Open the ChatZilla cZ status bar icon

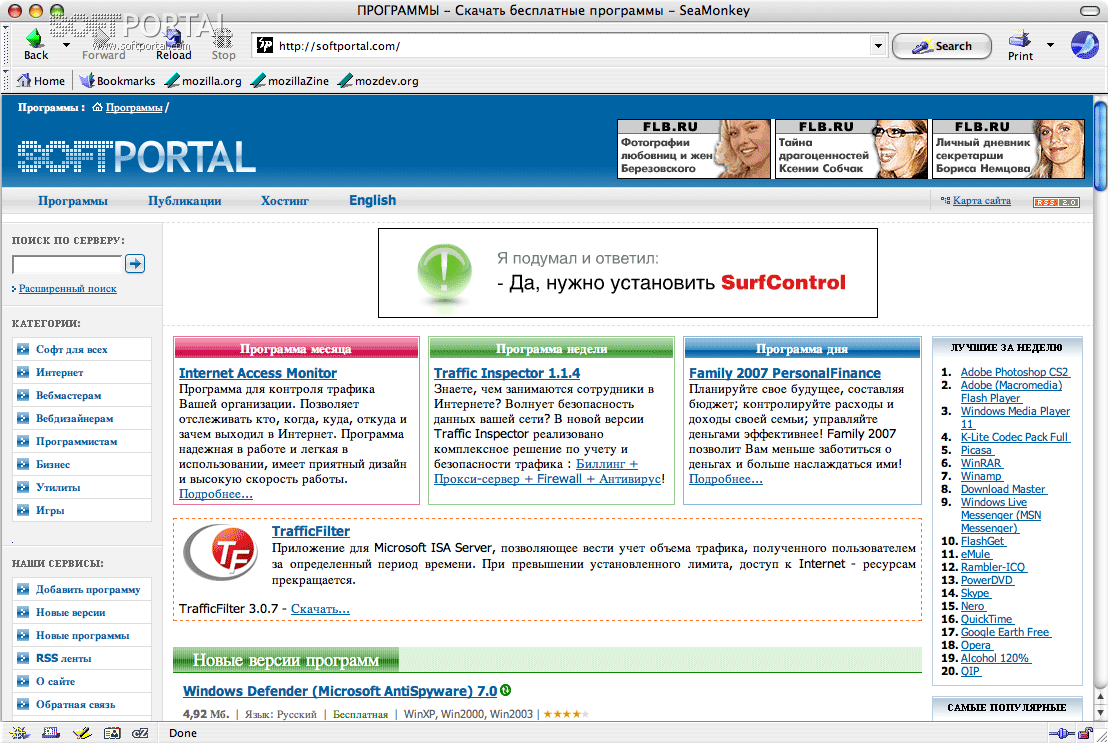tap(141, 733)
